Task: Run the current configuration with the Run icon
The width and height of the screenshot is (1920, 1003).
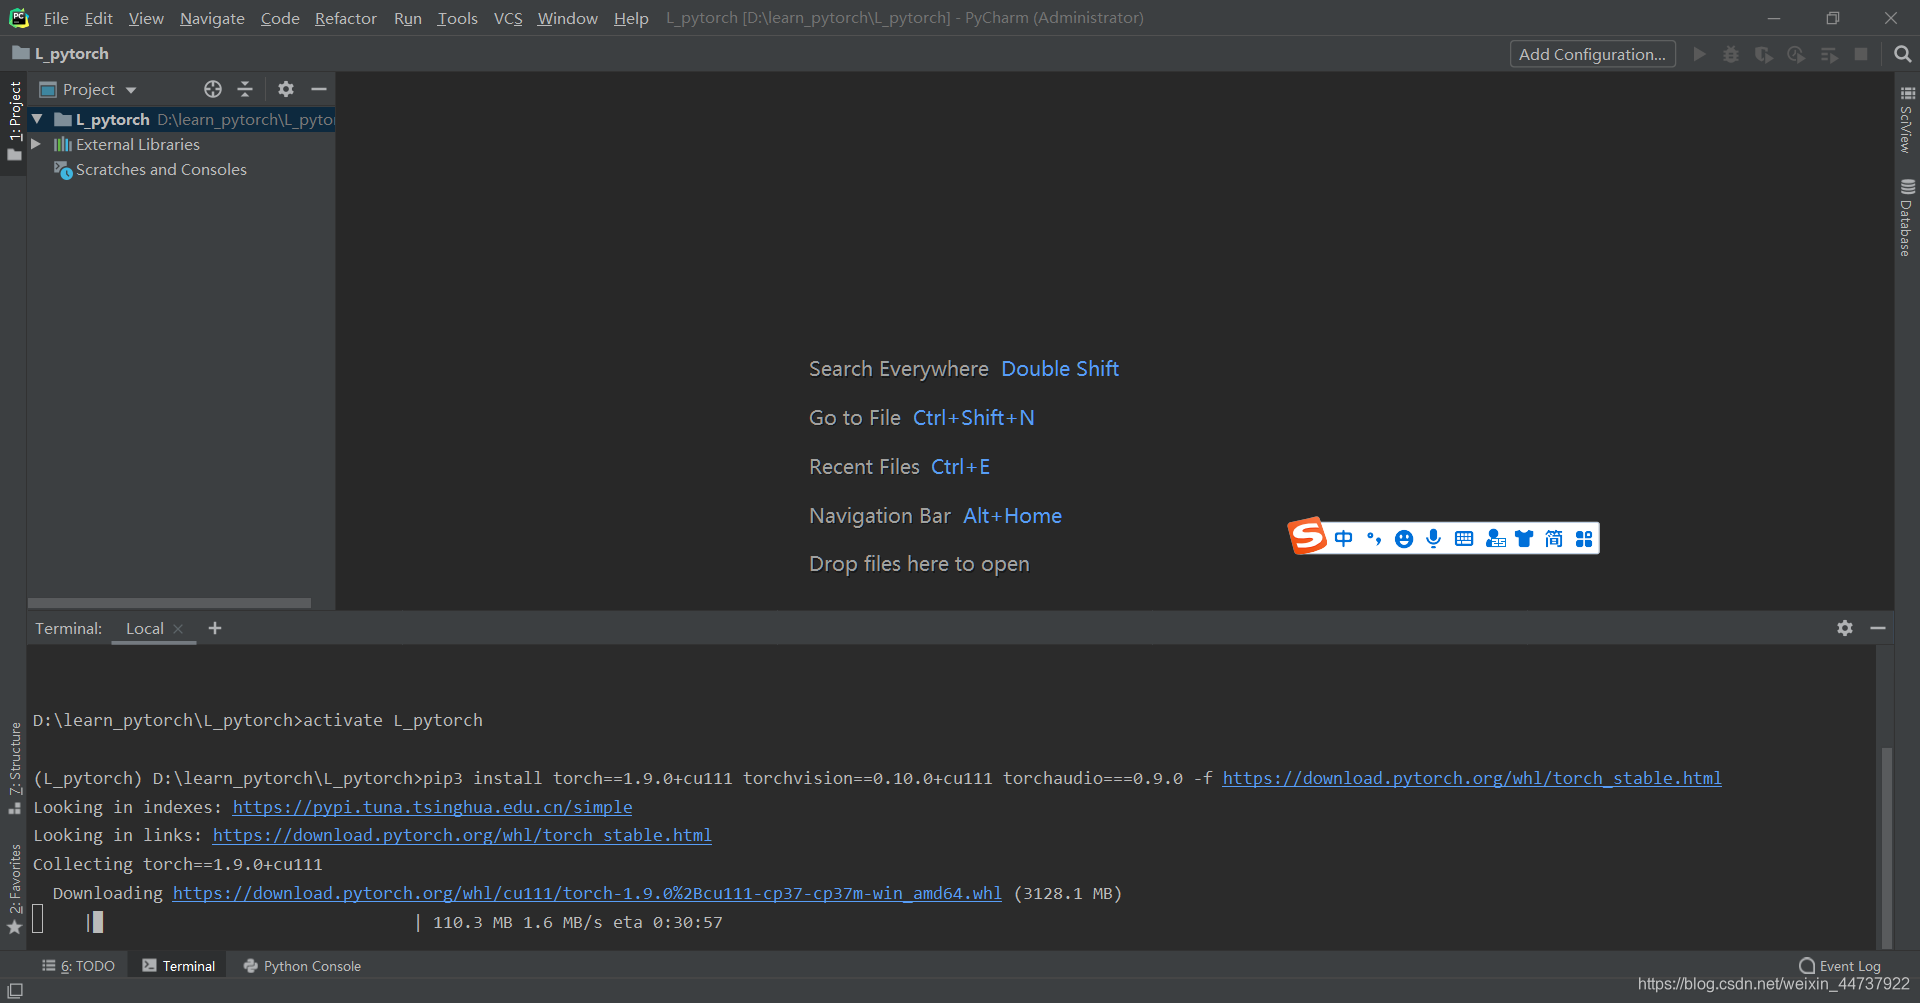Action: (x=1699, y=54)
